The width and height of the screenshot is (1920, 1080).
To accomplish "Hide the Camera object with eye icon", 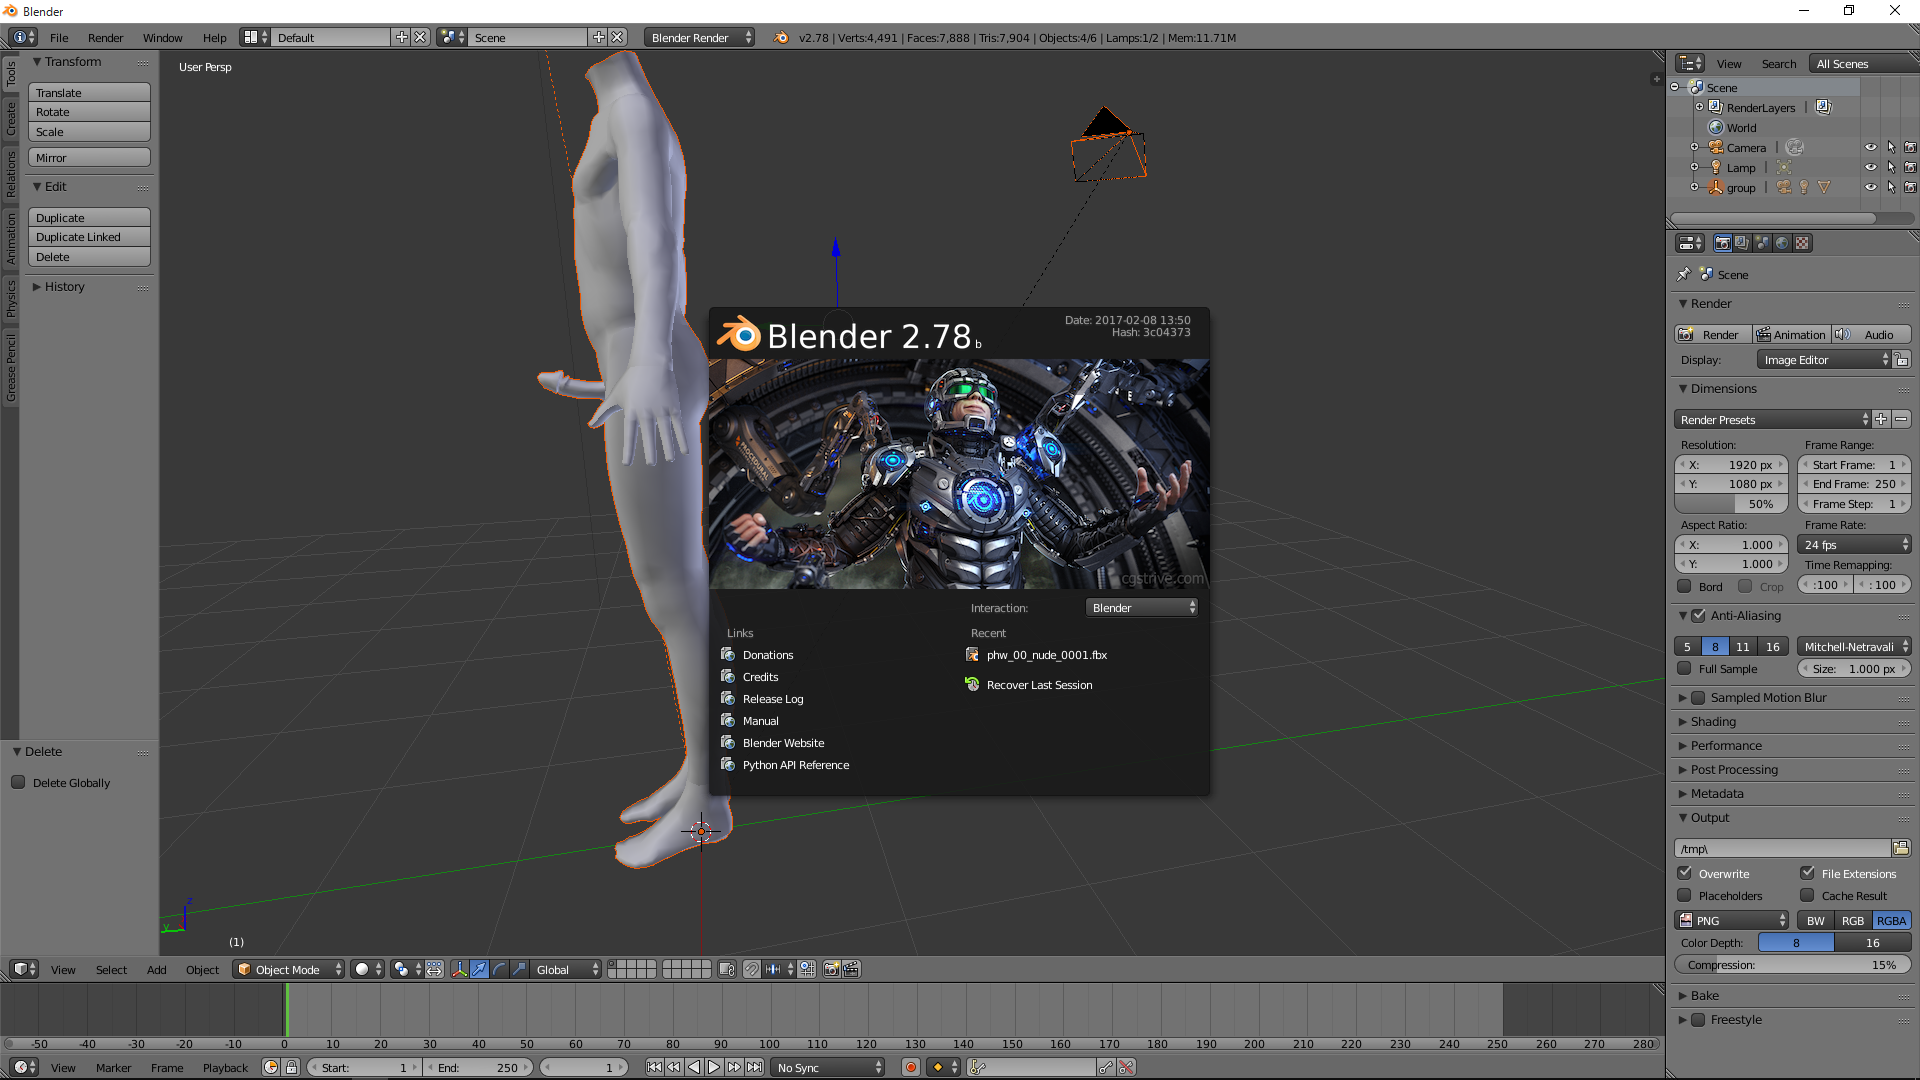I will pyautogui.click(x=1870, y=147).
